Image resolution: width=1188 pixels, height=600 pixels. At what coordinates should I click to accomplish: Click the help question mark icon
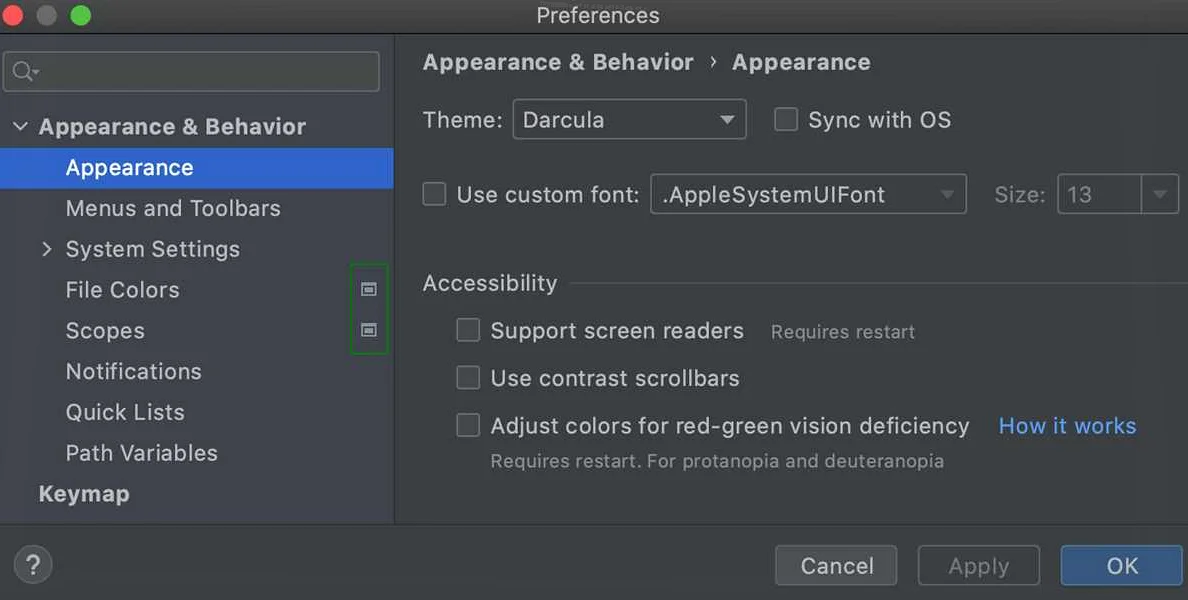33,564
